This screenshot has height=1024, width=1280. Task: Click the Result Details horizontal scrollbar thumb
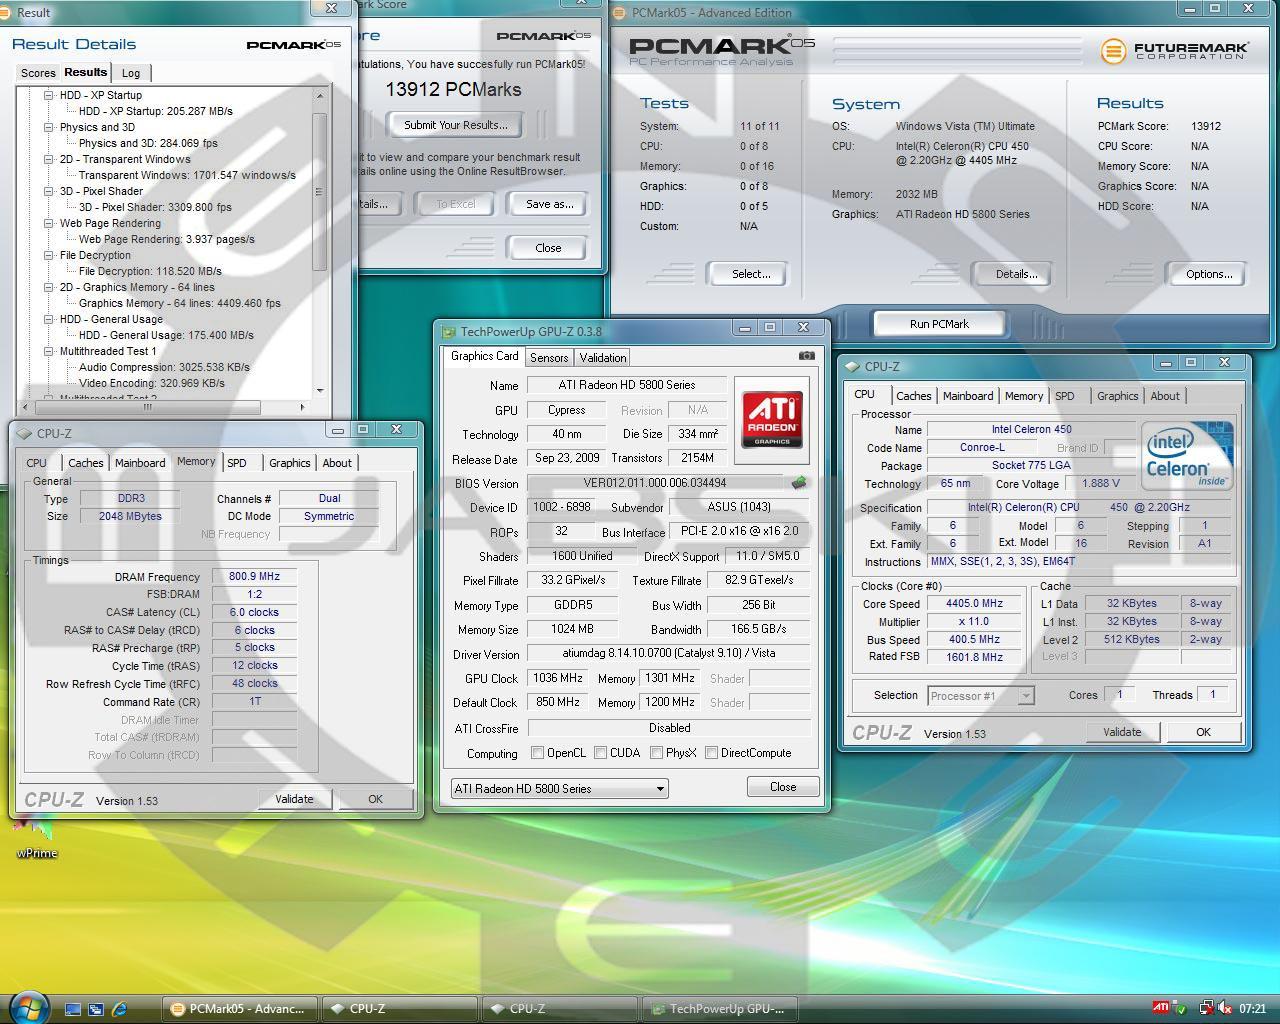[146, 407]
